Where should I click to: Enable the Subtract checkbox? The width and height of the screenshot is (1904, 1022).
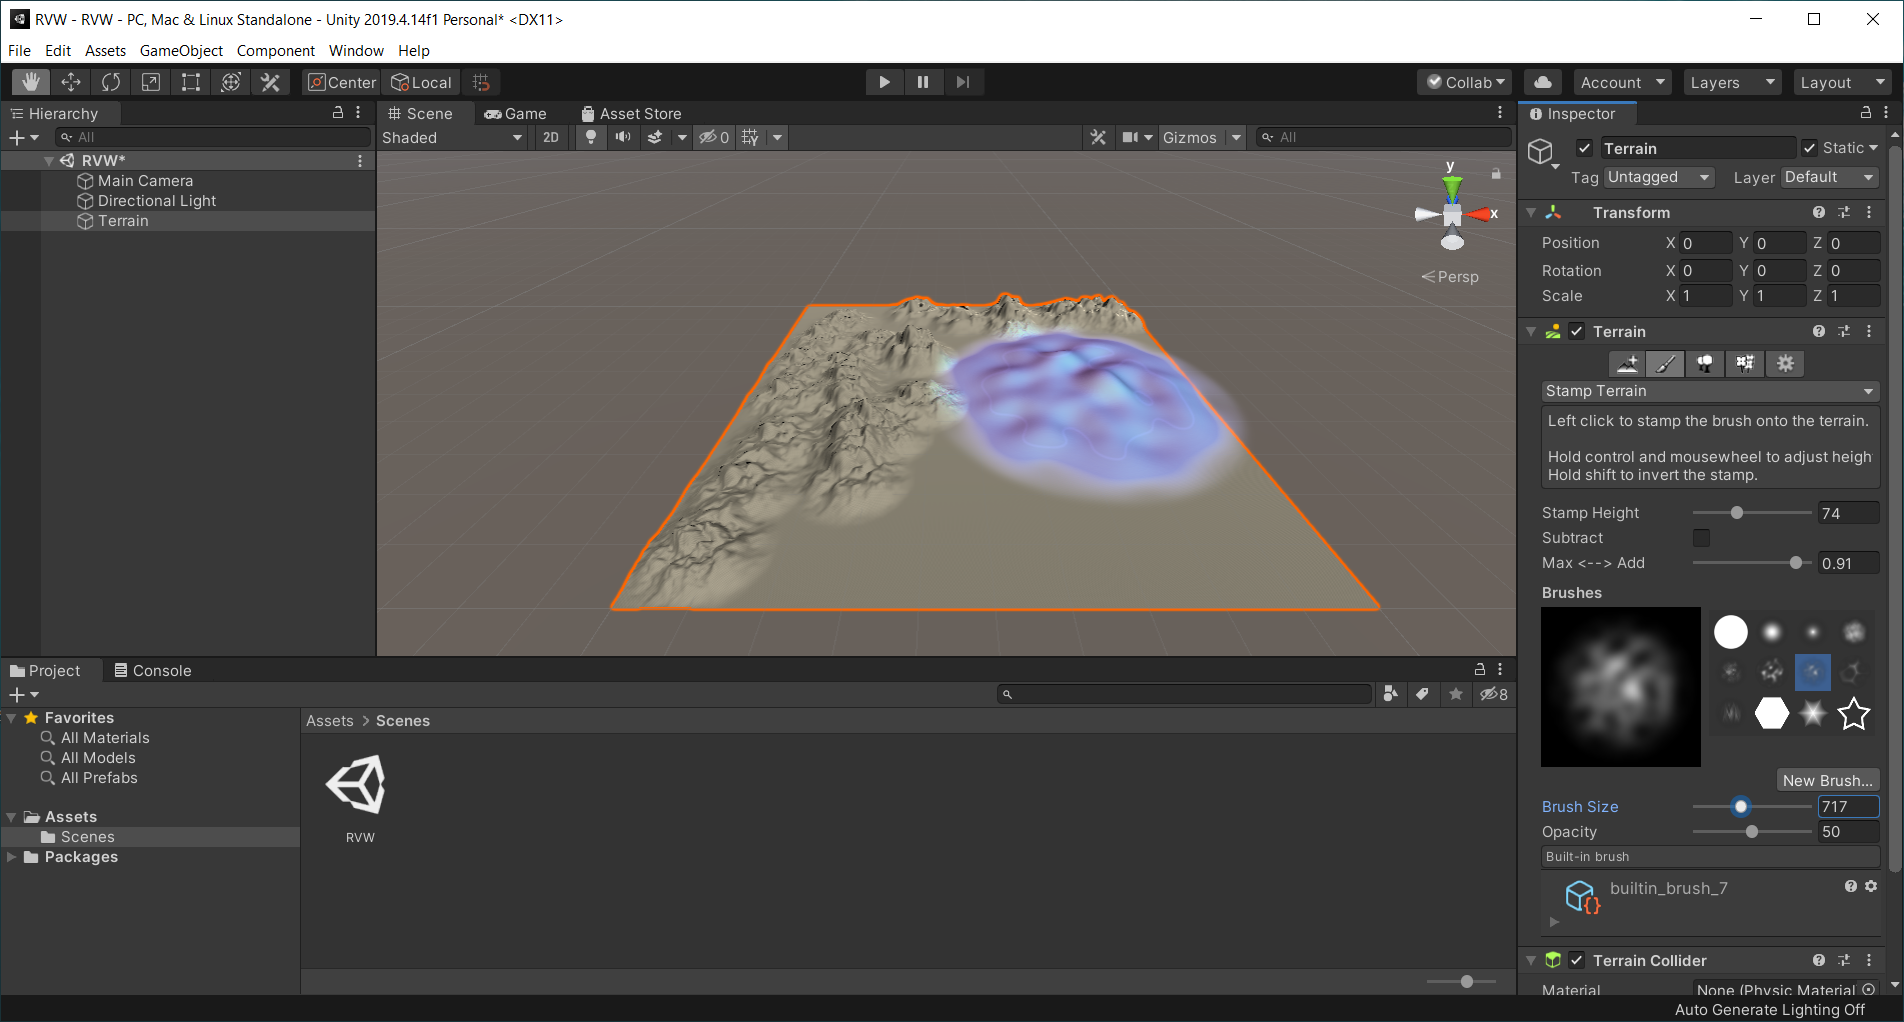tap(1701, 538)
